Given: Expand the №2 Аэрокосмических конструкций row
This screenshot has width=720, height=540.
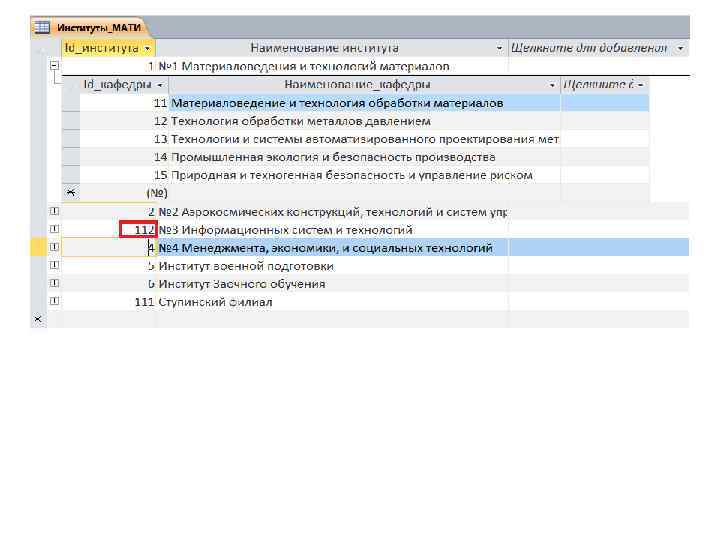Looking at the screenshot, I should click(54, 211).
